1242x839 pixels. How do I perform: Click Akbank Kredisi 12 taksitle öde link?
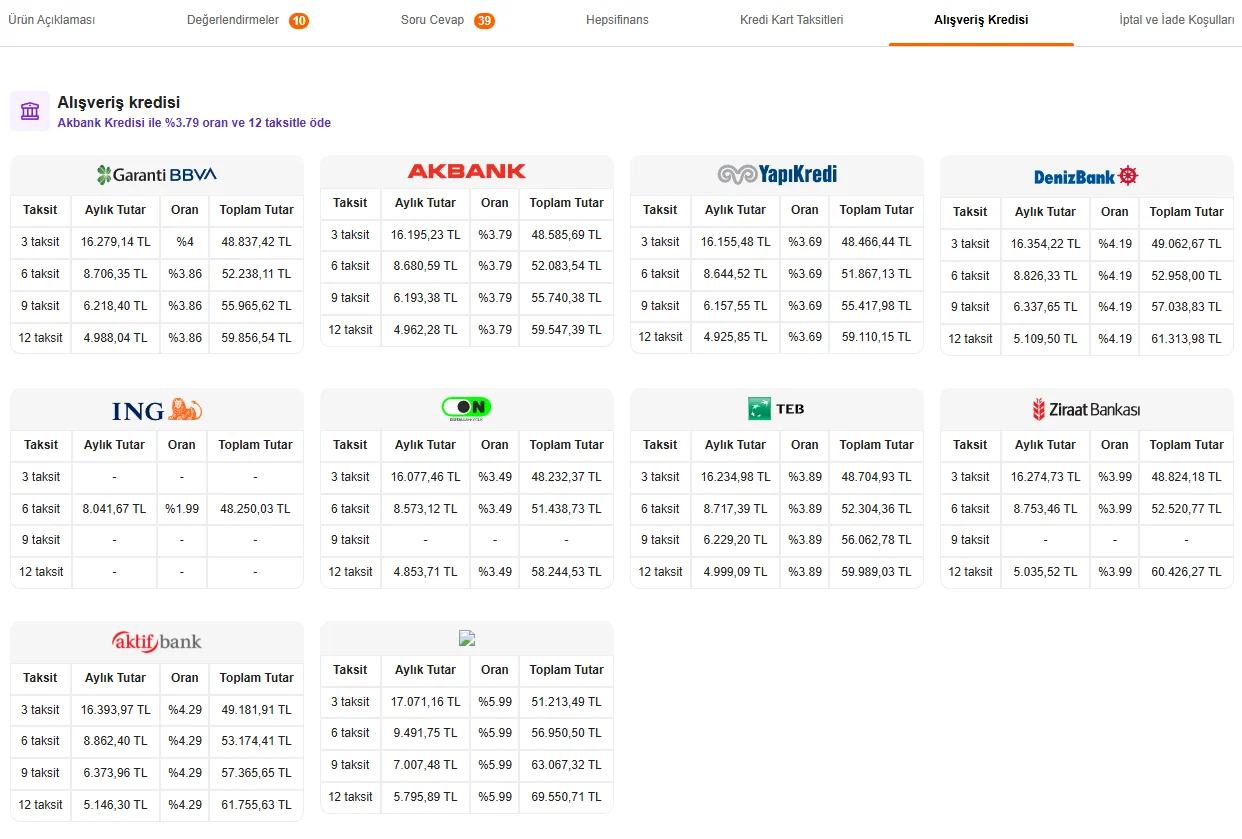194,123
